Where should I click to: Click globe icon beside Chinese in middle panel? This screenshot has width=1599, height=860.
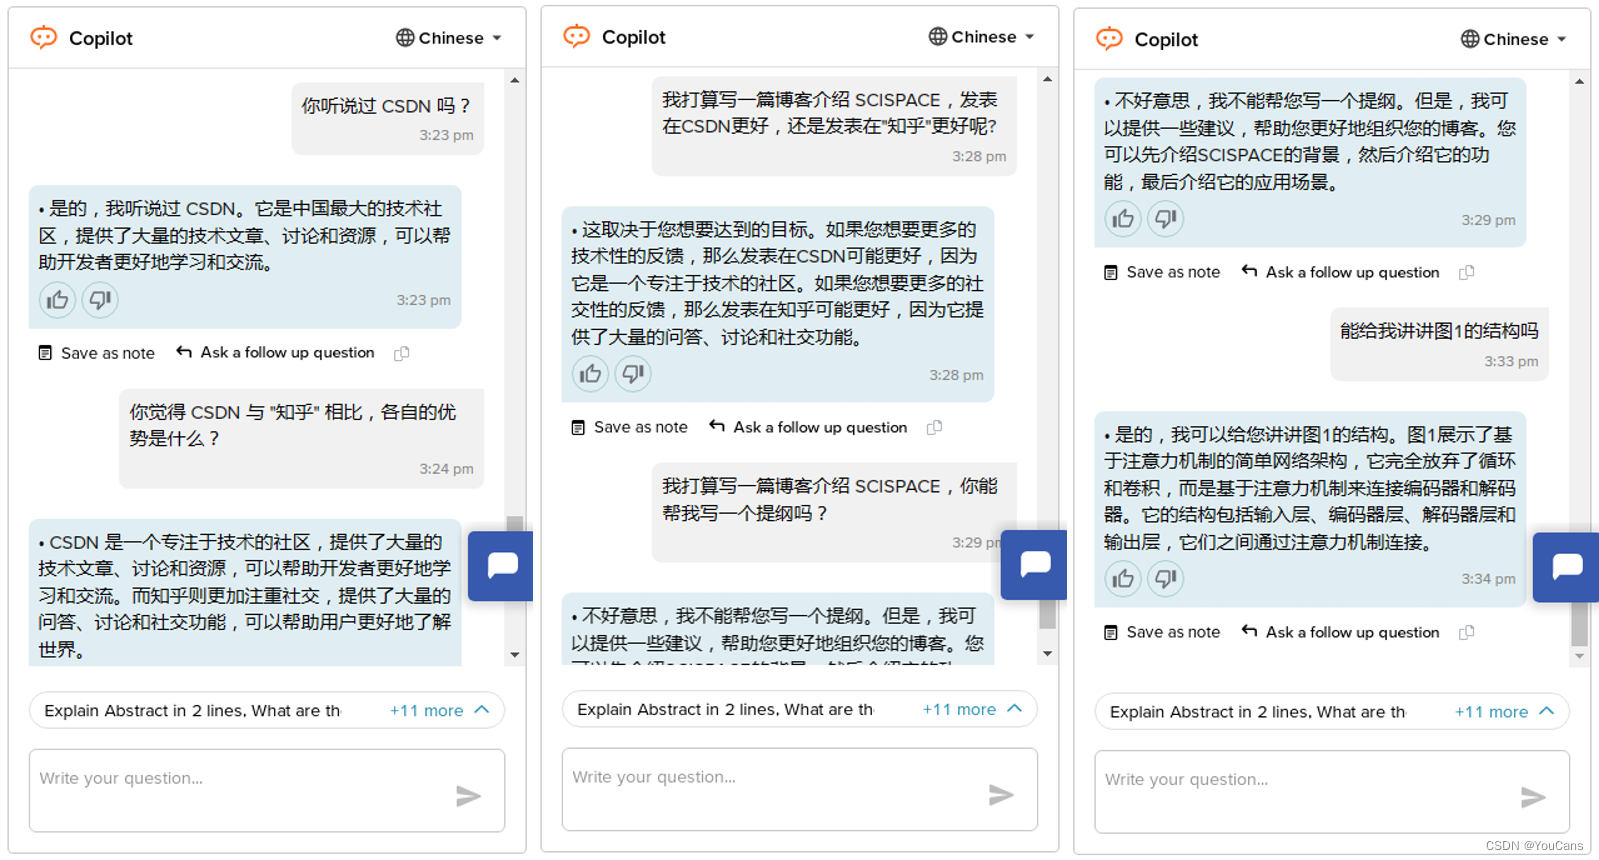[938, 37]
